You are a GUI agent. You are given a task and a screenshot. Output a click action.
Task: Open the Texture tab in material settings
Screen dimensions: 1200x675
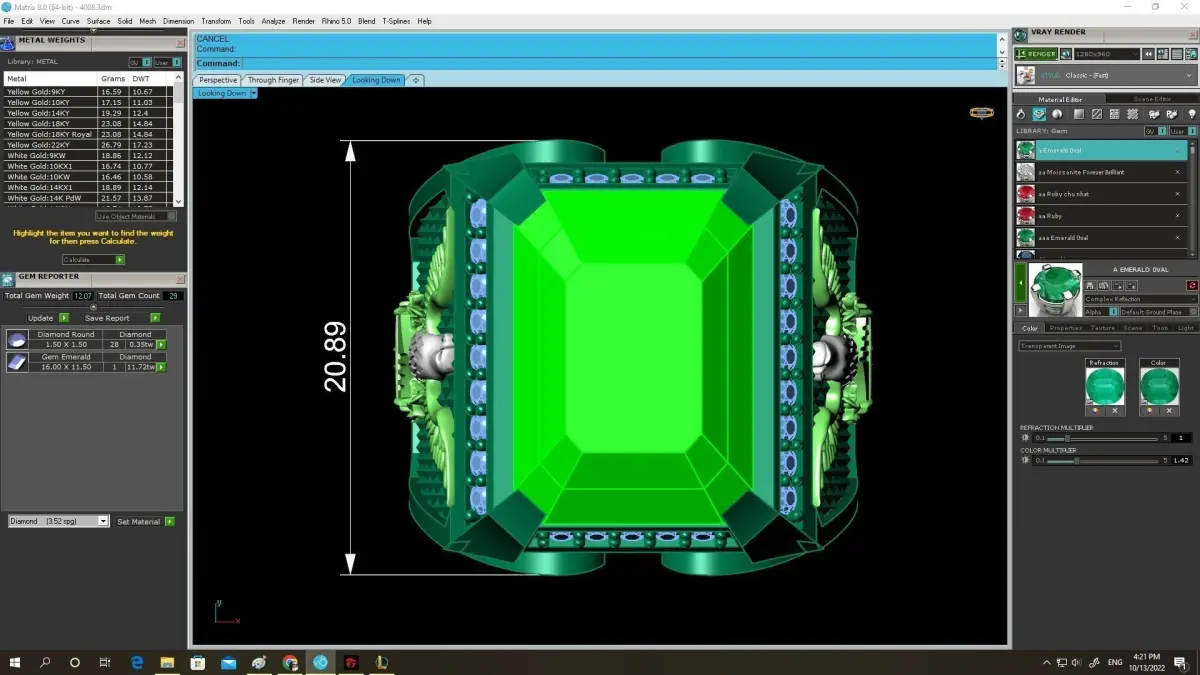point(1102,328)
